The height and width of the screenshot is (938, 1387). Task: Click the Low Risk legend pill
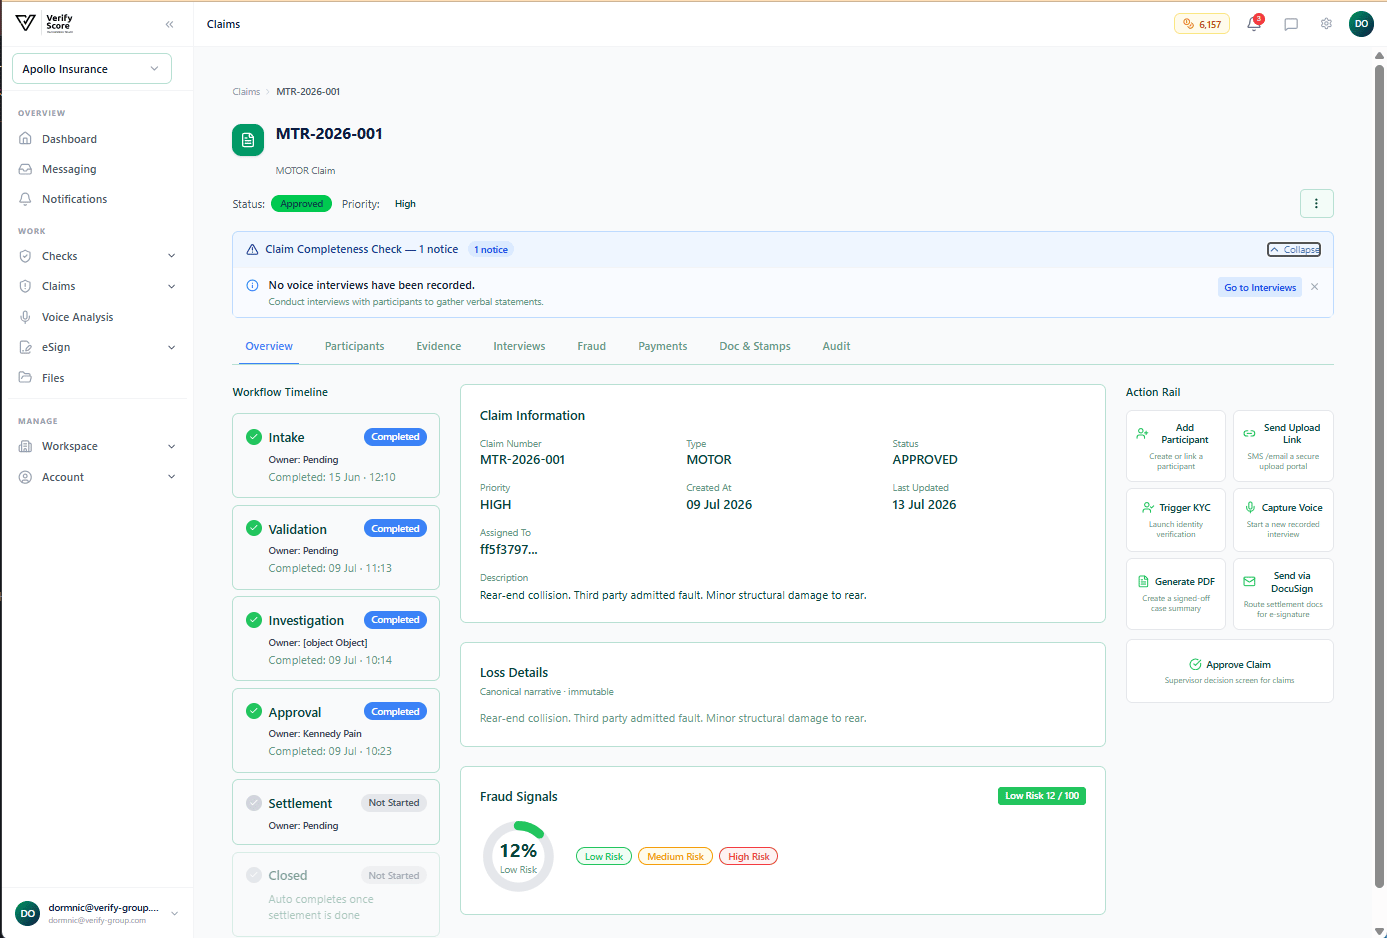[604, 857]
